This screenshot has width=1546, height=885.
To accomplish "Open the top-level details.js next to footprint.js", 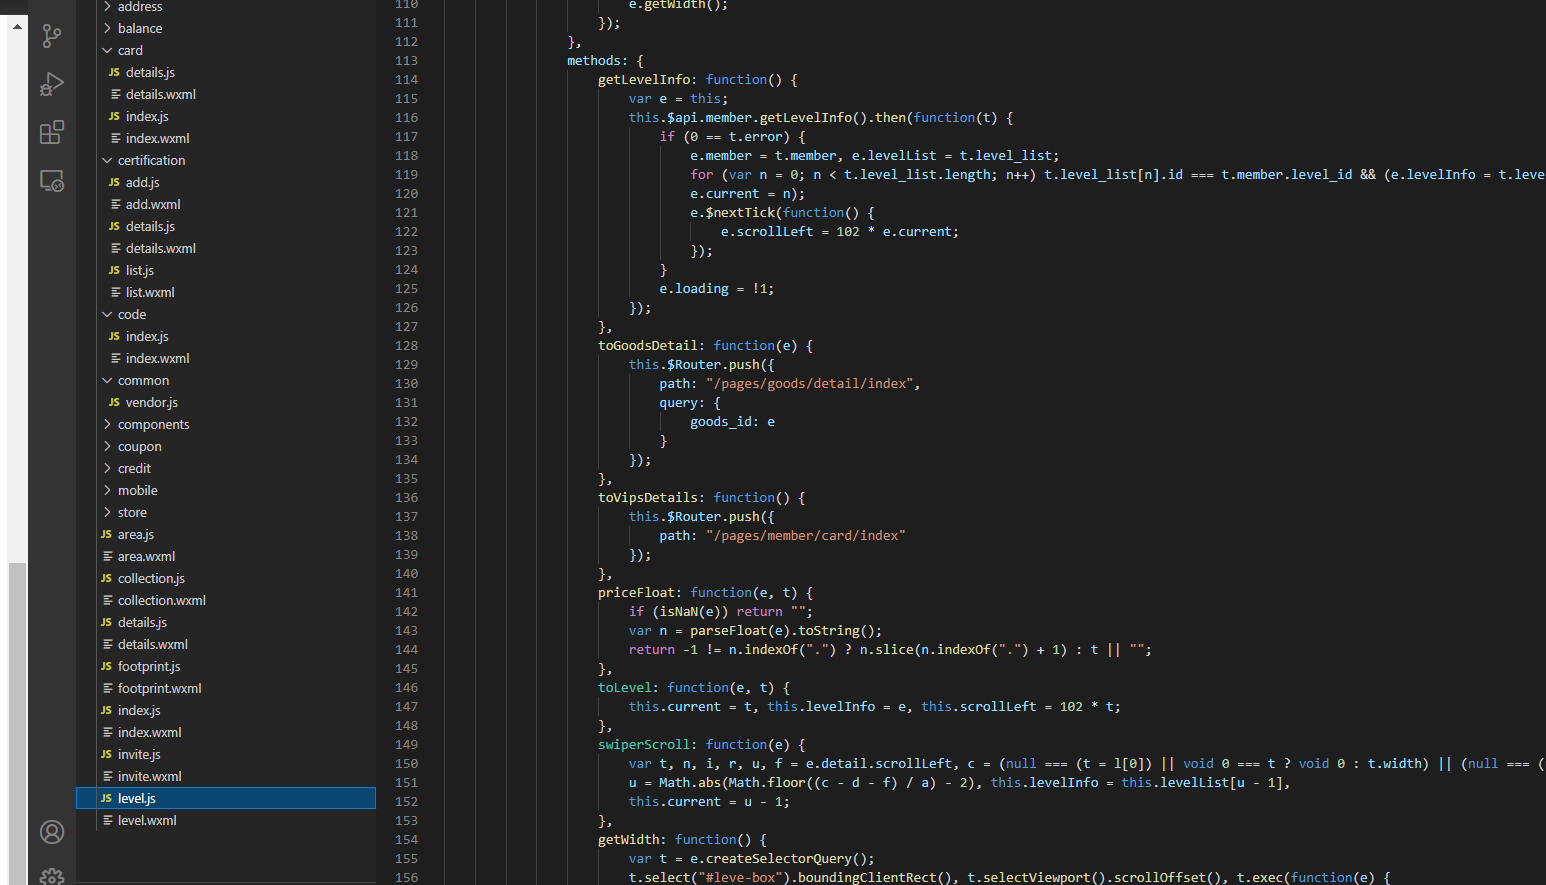I will [226, 622].
